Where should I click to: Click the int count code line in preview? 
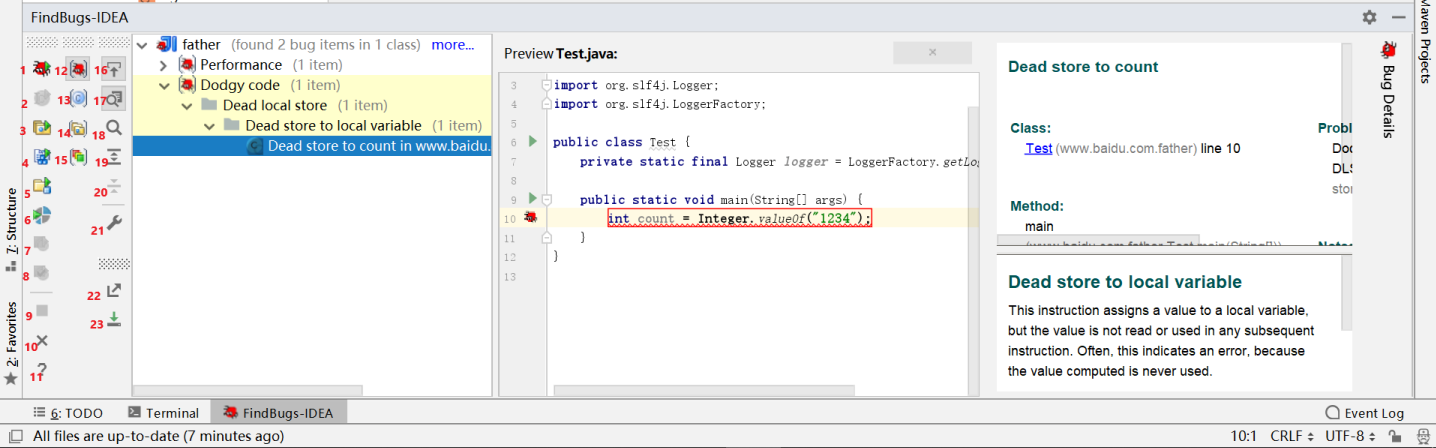coord(739,218)
